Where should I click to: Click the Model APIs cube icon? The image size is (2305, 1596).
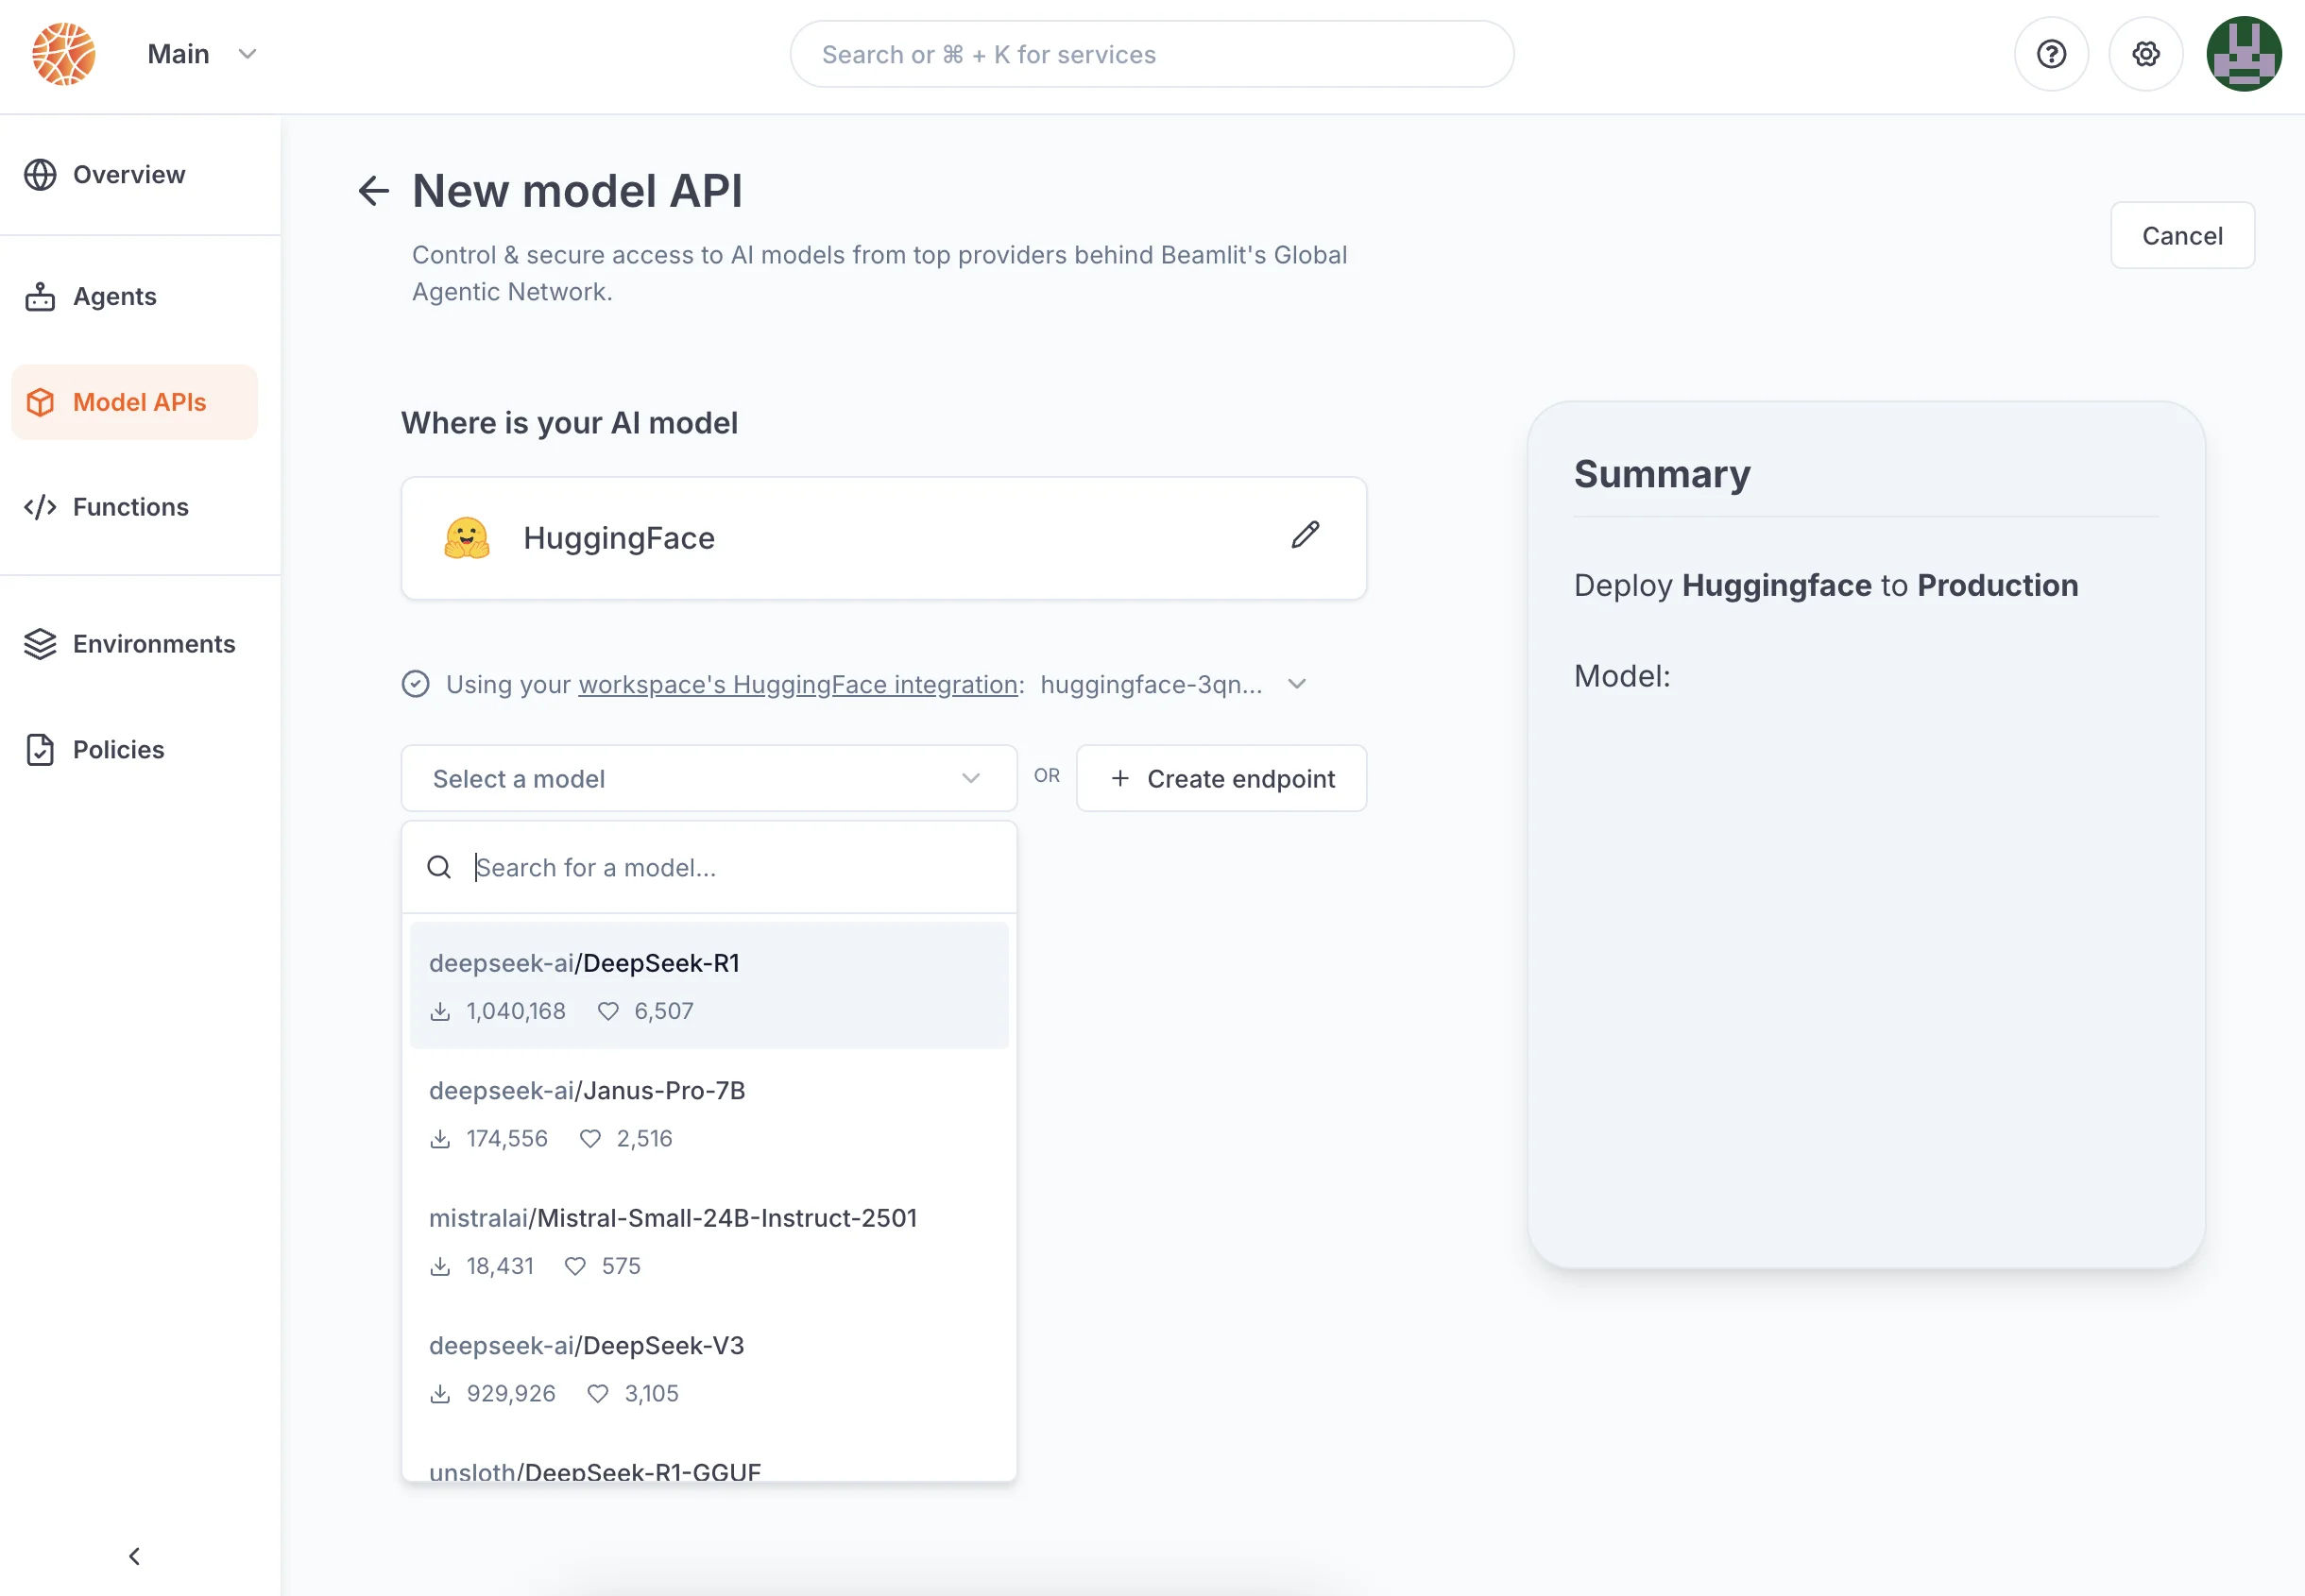click(x=40, y=402)
